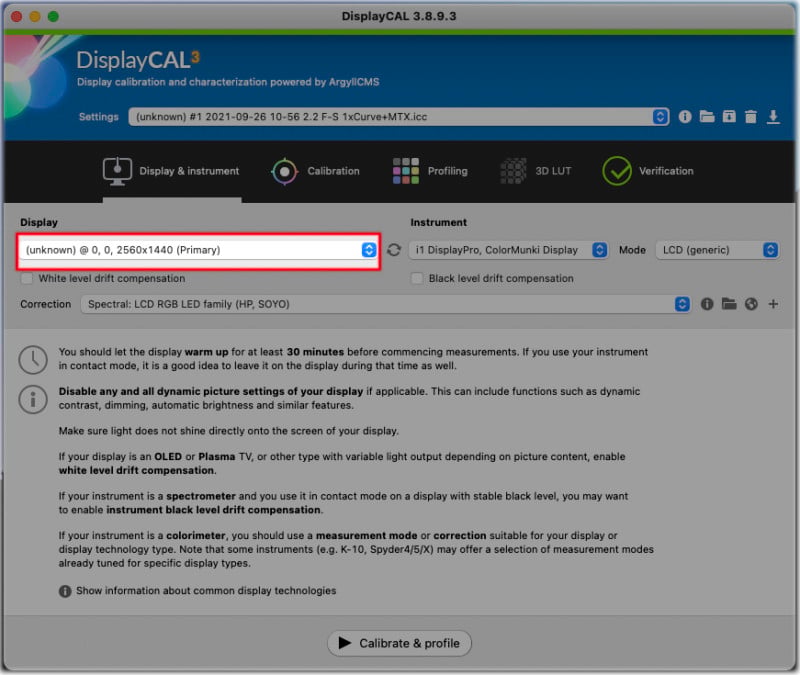Click the clock warm-up icon
This screenshot has width=800, height=675.
click(x=33, y=359)
